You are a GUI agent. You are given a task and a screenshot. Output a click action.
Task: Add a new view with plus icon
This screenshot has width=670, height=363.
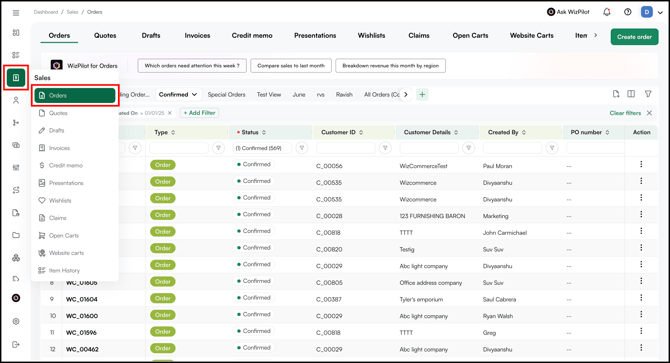[422, 94]
